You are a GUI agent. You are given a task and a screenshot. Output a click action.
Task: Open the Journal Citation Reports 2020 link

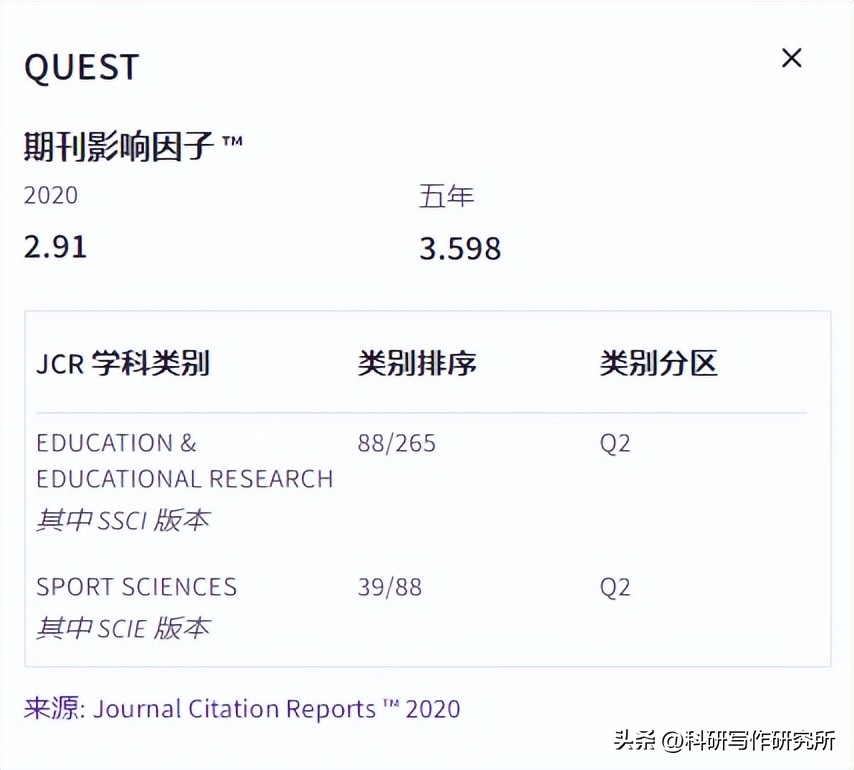point(277,709)
